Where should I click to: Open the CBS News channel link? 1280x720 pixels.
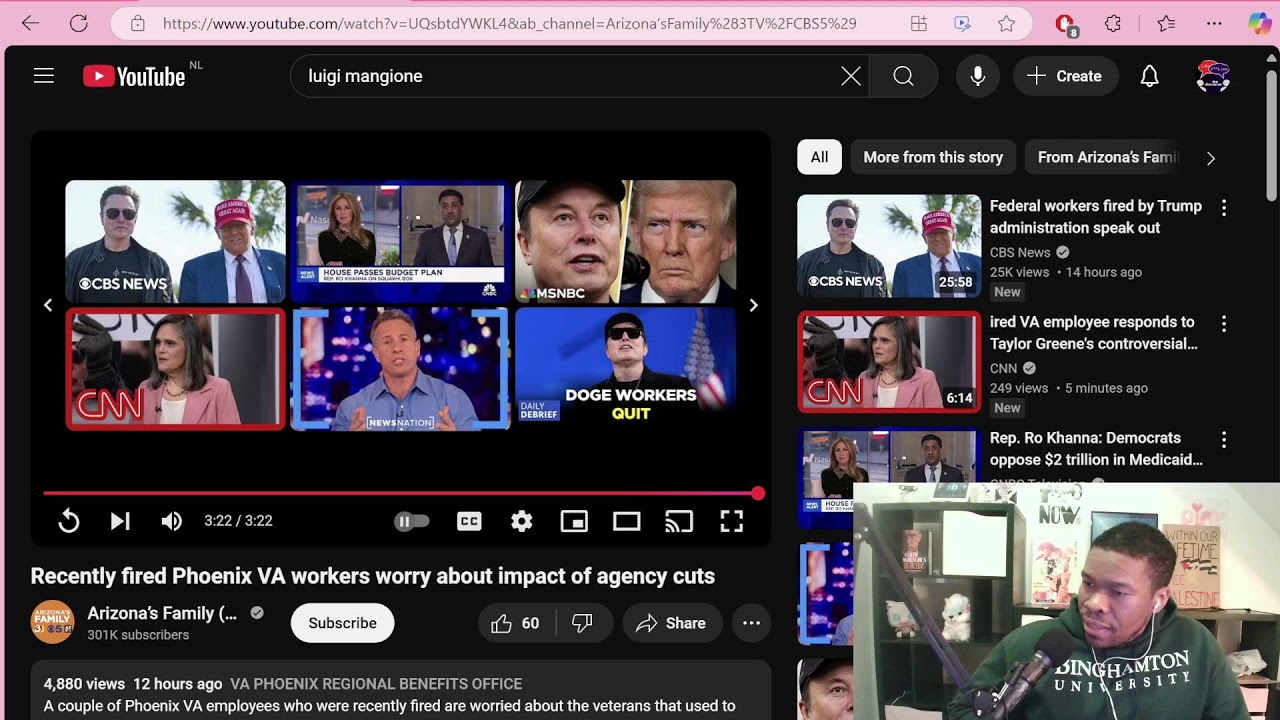point(1020,252)
